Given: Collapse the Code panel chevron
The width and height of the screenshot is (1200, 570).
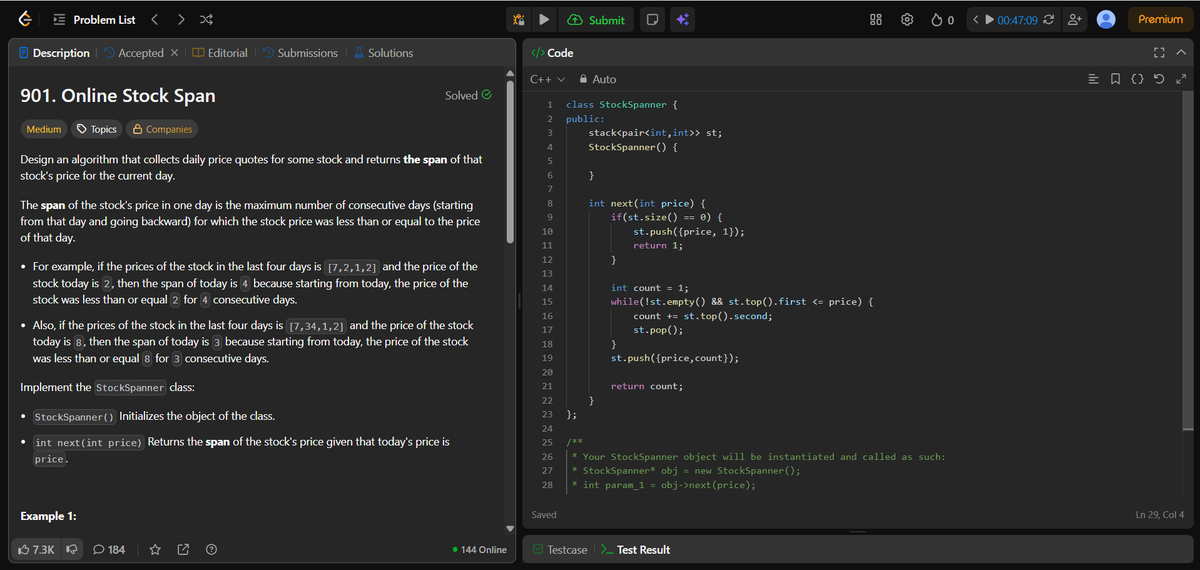Looking at the screenshot, I should [1180, 53].
